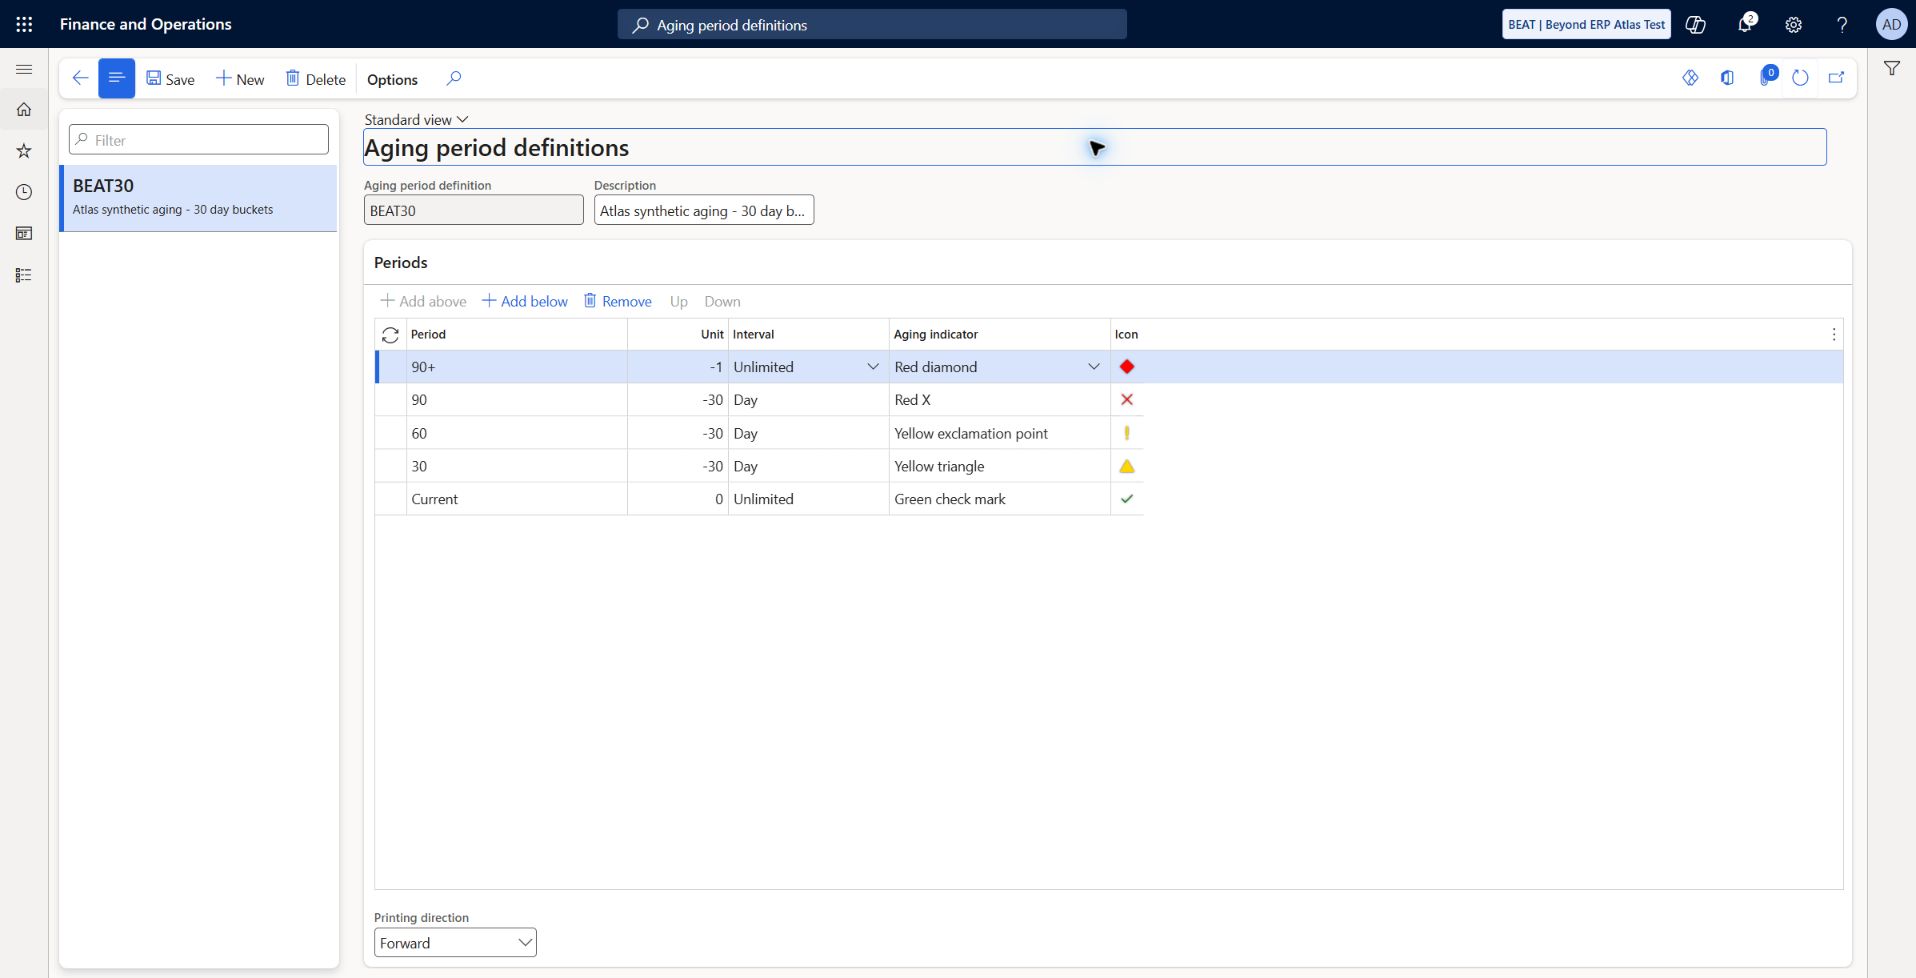Open Modules list icon in sidebar
This screenshot has height=978, width=1916.
click(x=24, y=275)
